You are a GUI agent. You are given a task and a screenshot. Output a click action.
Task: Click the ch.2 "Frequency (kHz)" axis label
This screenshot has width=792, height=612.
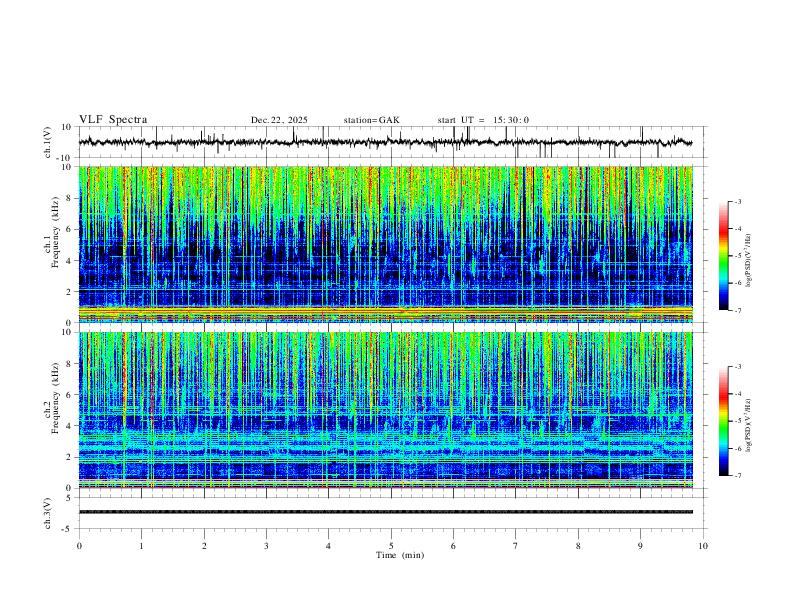[56, 397]
